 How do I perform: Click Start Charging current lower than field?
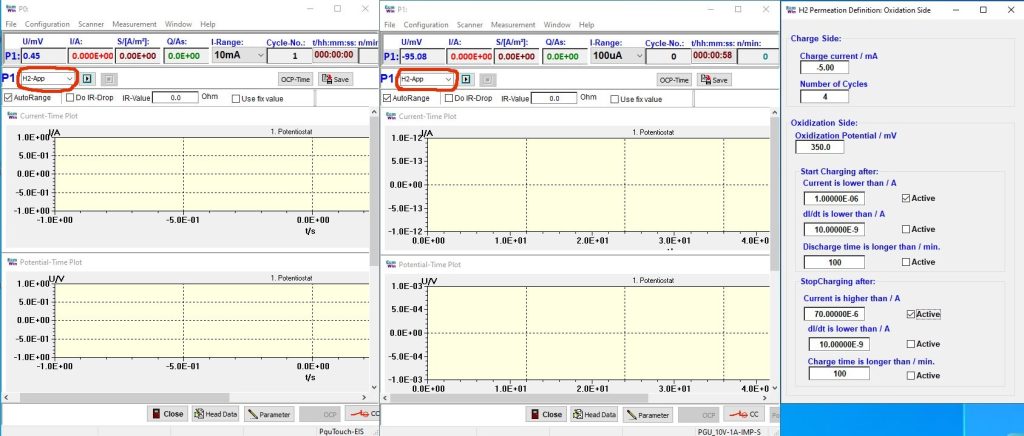click(835, 198)
